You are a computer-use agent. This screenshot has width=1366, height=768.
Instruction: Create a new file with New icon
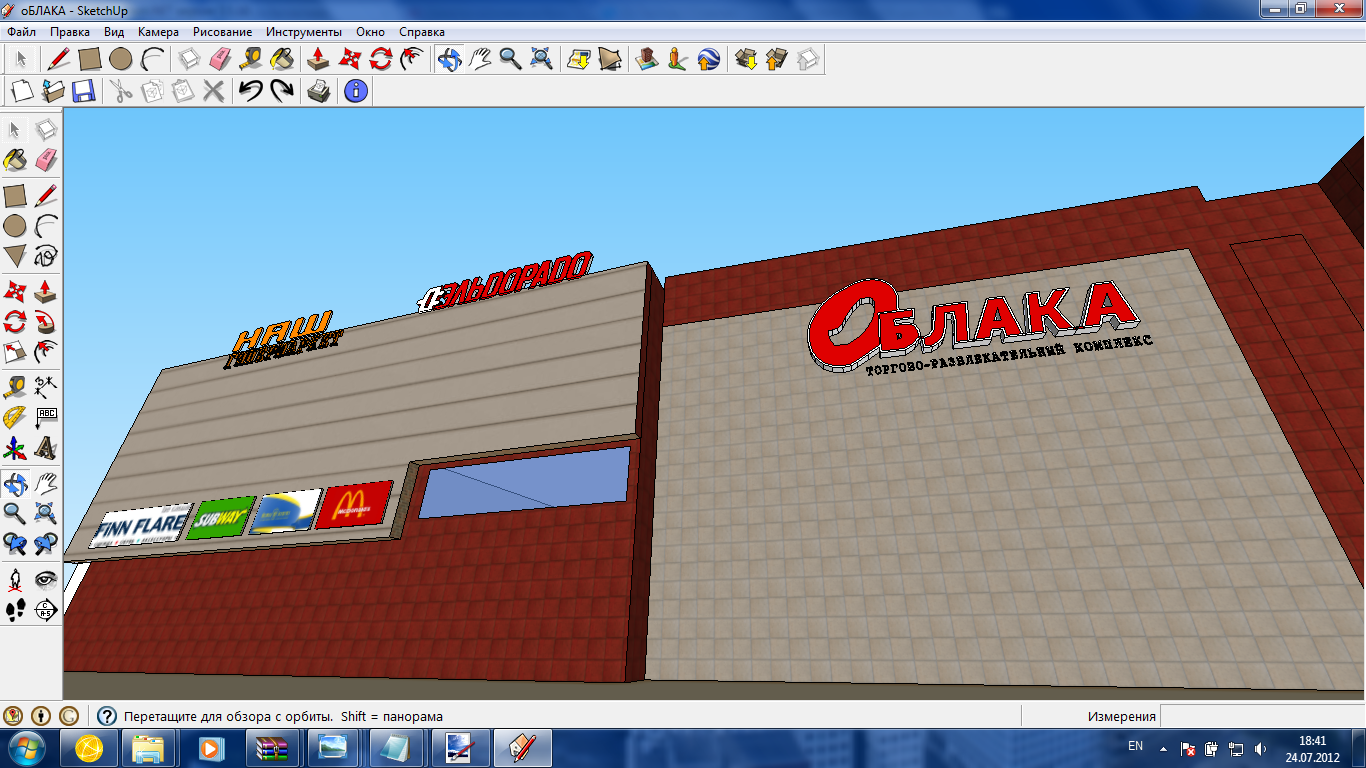click(22, 91)
